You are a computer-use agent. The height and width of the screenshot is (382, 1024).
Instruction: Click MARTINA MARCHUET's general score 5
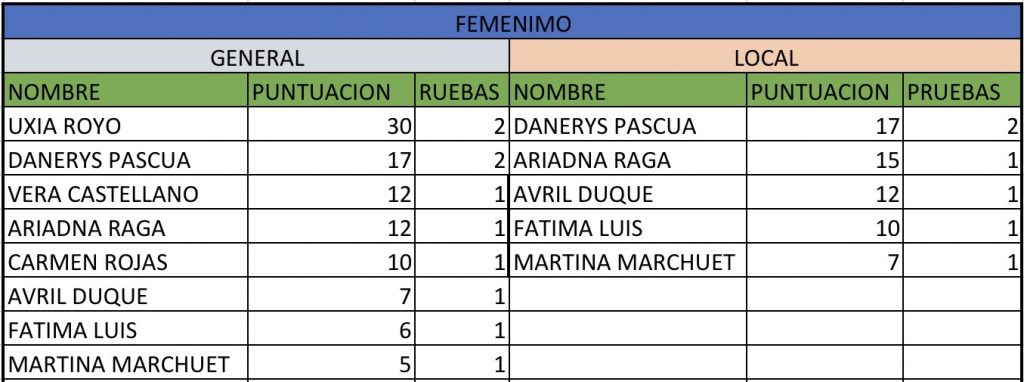pyautogui.click(x=331, y=363)
